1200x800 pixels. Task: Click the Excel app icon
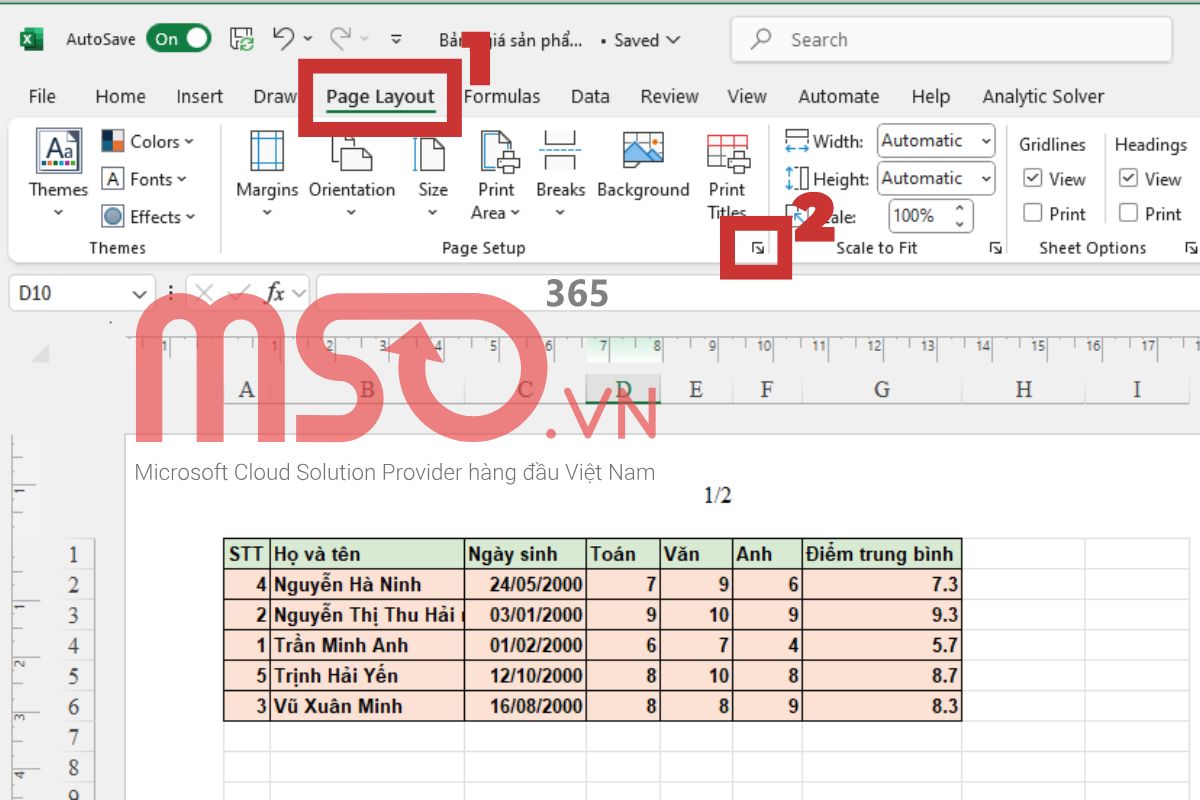pos(31,40)
